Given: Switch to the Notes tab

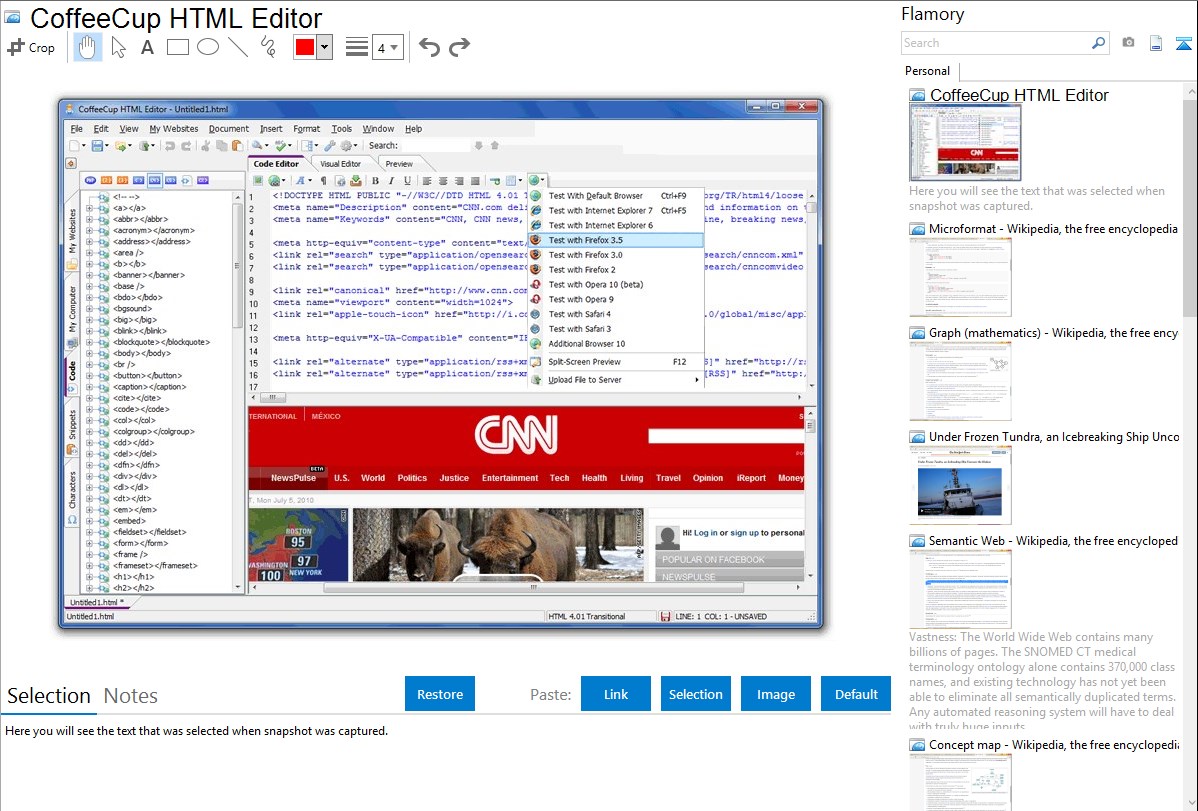Looking at the screenshot, I should click(x=131, y=696).
